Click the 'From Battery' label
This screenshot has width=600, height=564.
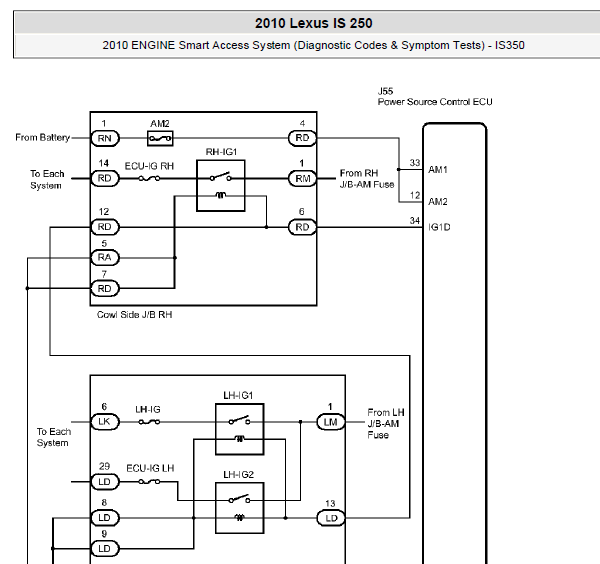pos(42,137)
